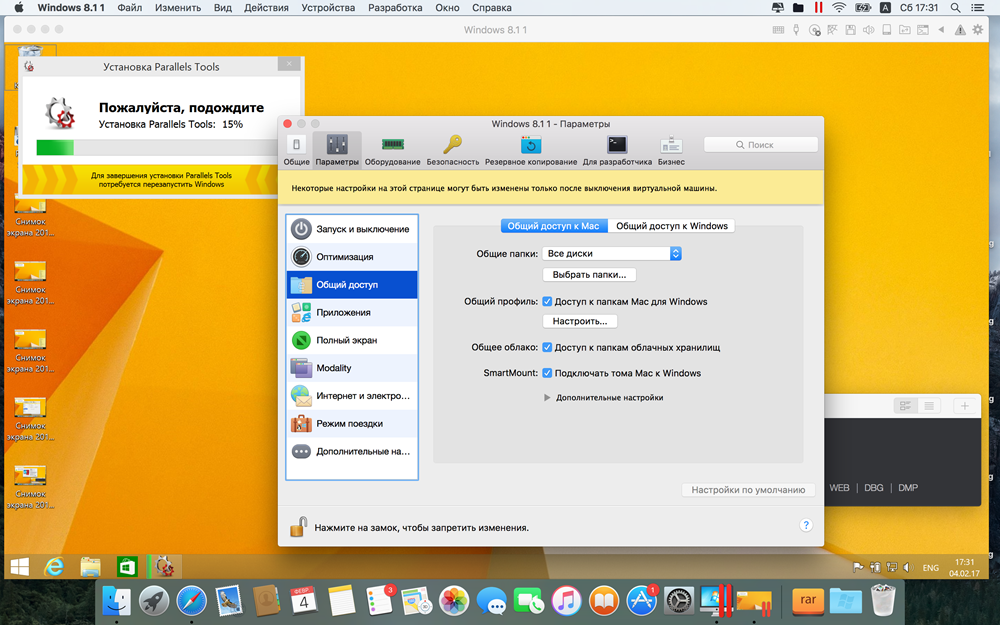
Task: Click the warning triangle in VM title bar
Action: coord(960,30)
